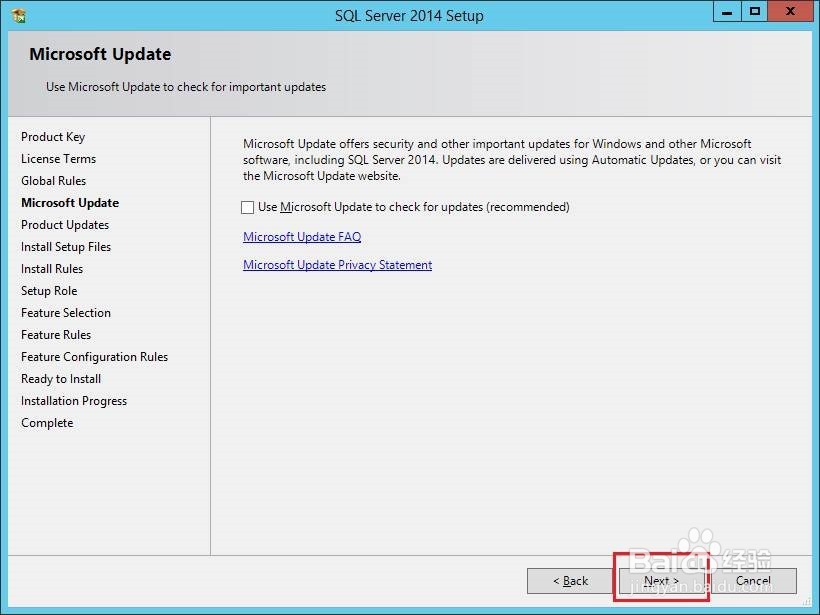Select Product Key step in sidebar
Screen dimensions: 820x615
53,137
